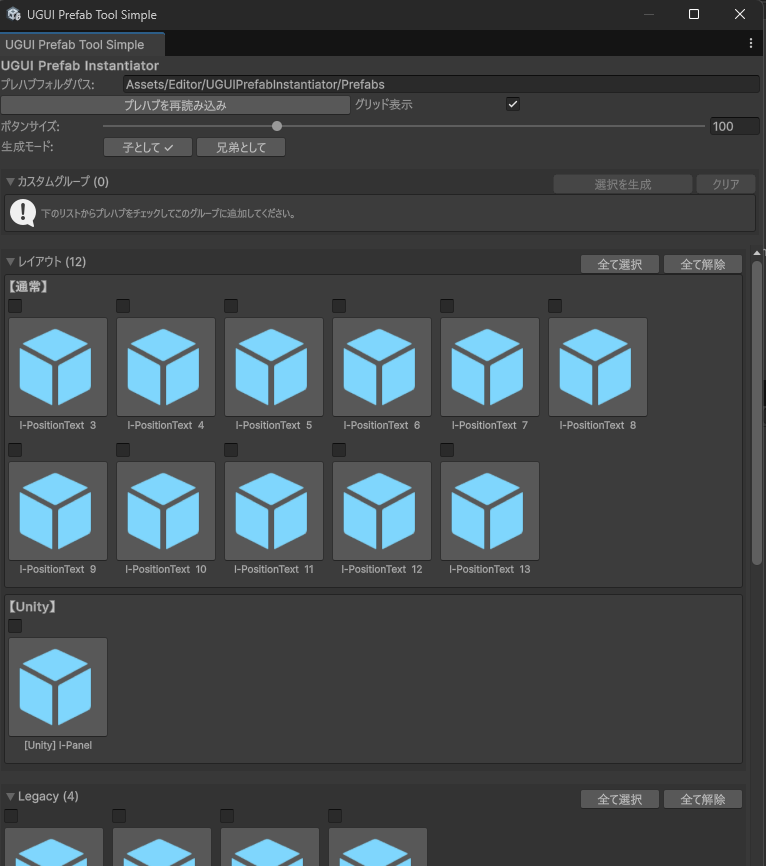The width and height of the screenshot is (766, 866).
Task: Click the l-PositionText 4 prefab cube icon
Action: 166,367
